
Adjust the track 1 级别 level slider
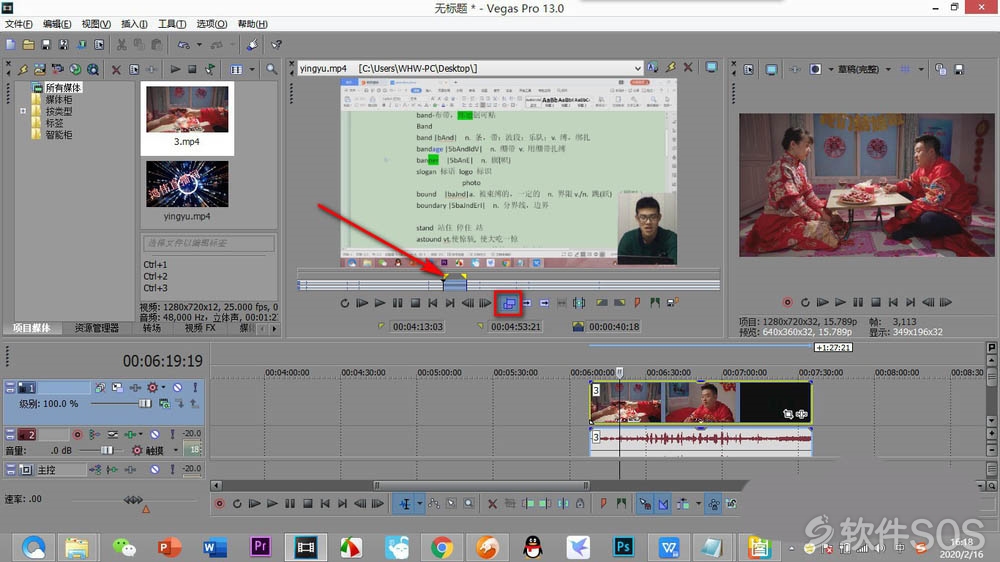[145, 403]
